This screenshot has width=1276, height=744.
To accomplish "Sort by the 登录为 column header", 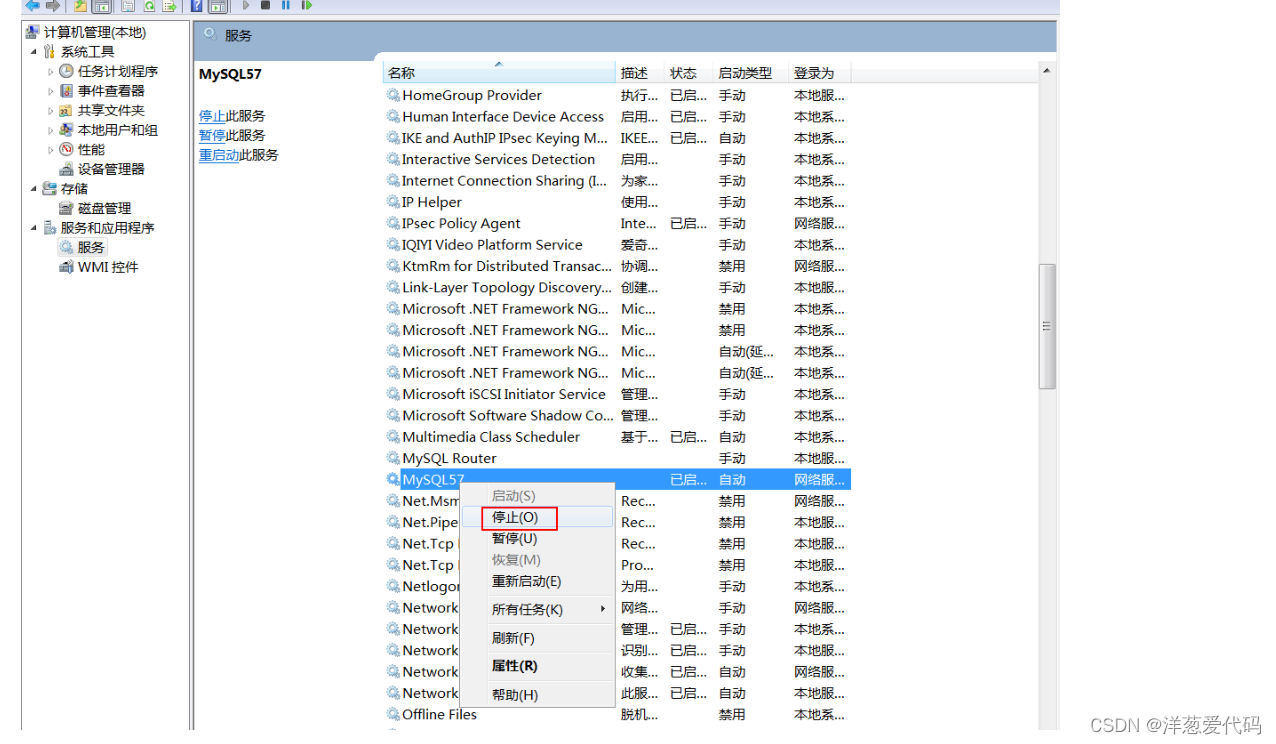I will pos(819,73).
